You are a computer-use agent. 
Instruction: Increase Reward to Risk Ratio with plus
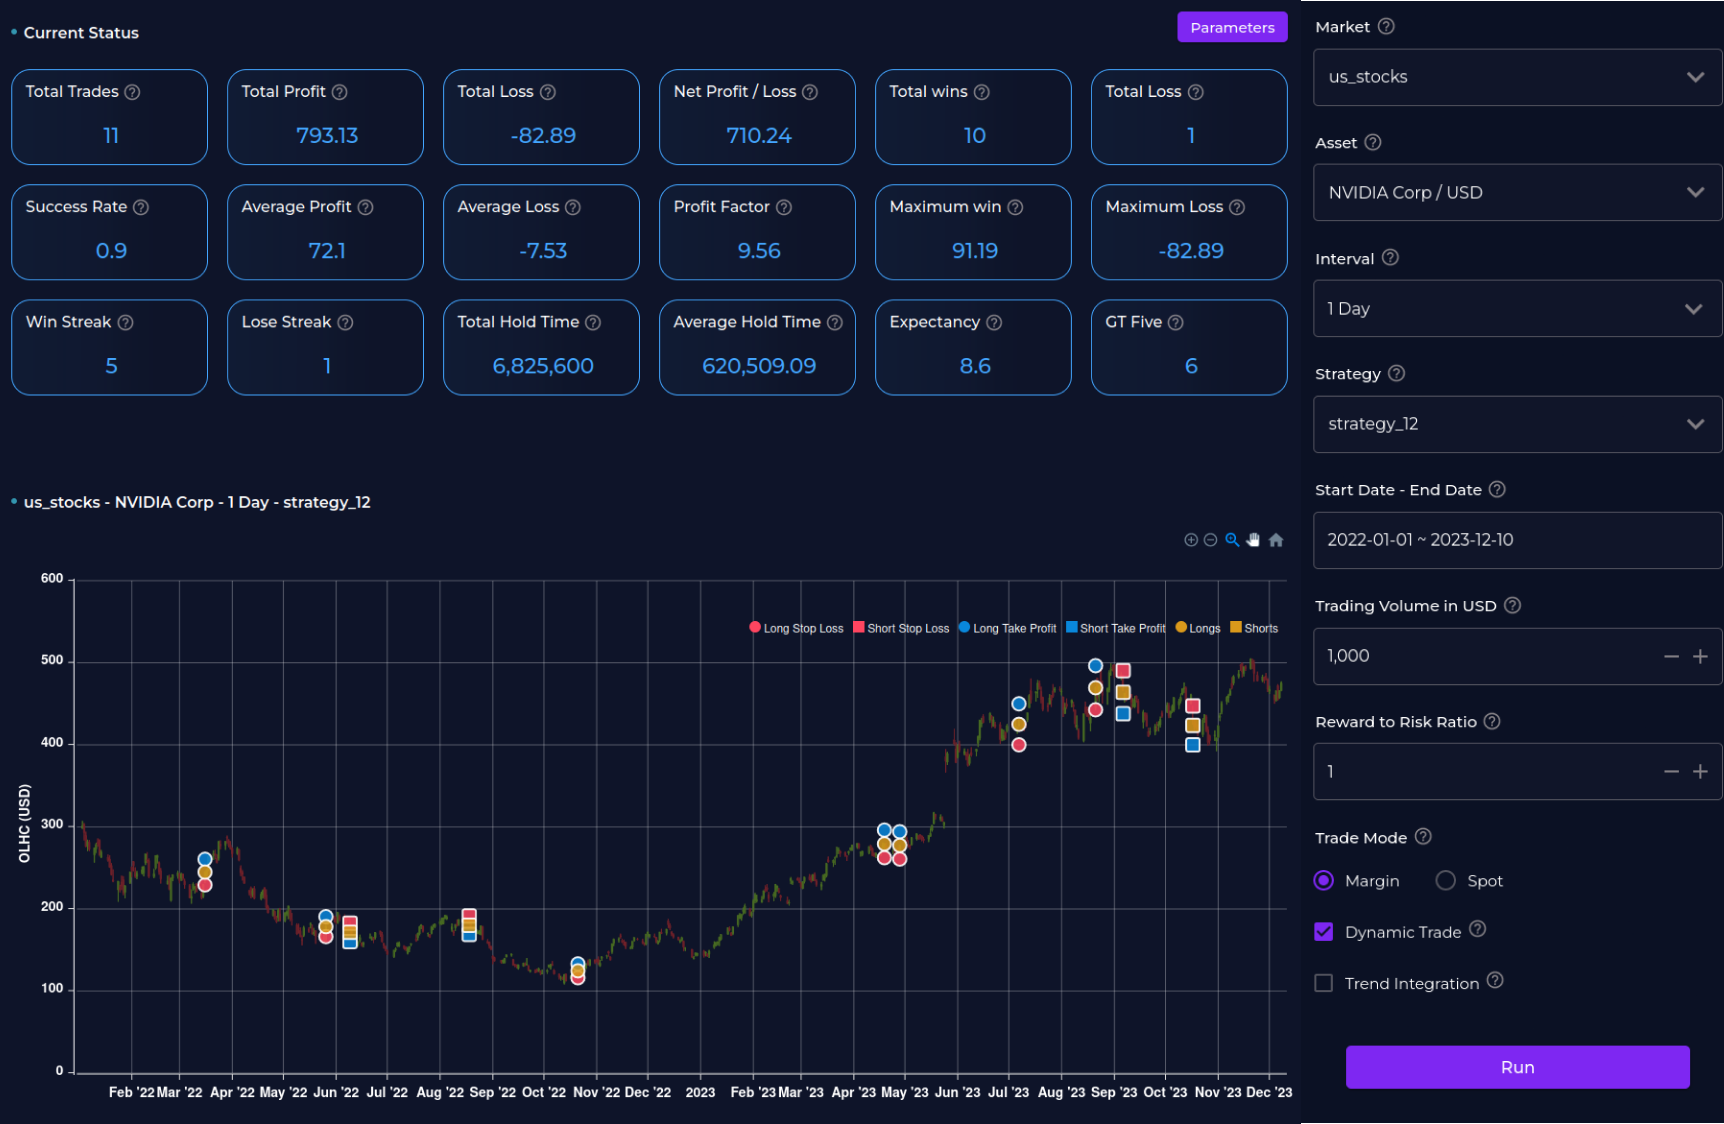click(x=1700, y=772)
